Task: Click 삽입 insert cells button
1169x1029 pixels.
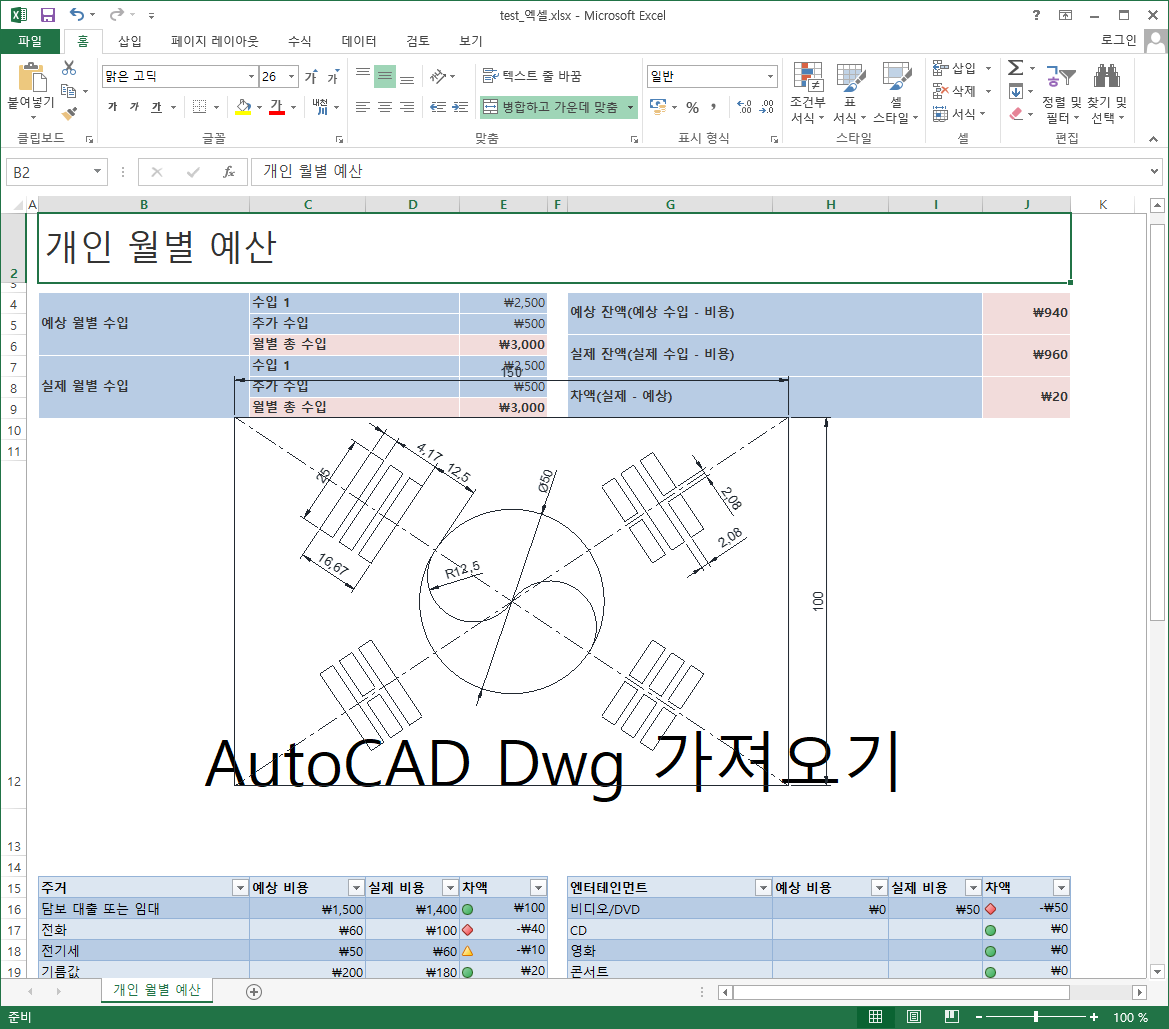Action: click(x=955, y=68)
